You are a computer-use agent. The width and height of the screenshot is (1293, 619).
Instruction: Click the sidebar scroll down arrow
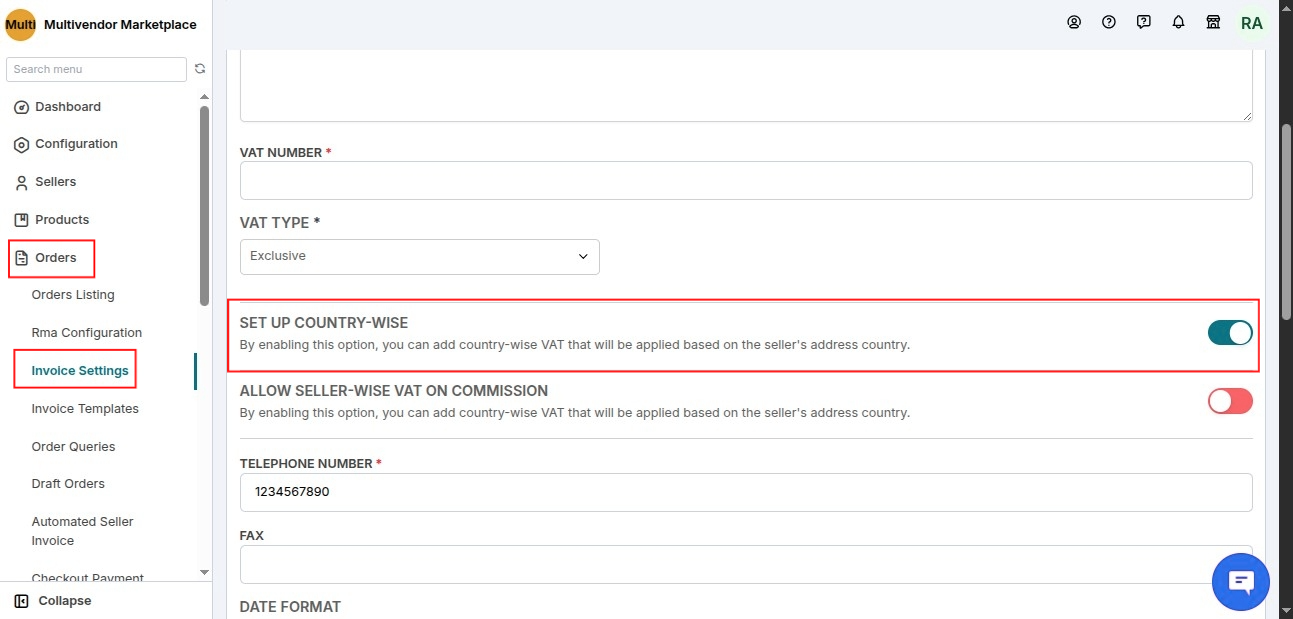pyautogui.click(x=205, y=572)
